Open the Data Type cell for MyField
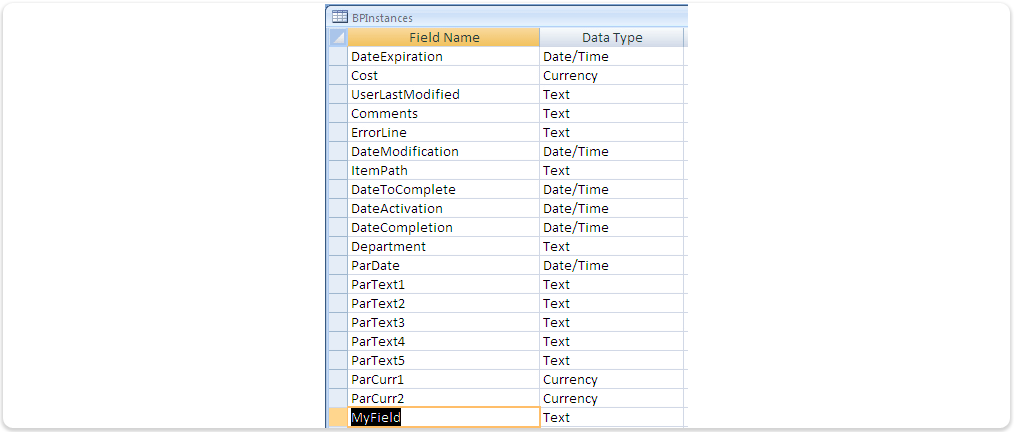The height and width of the screenshot is (432, 1014). pyautogui.click(x=612, y=418)
